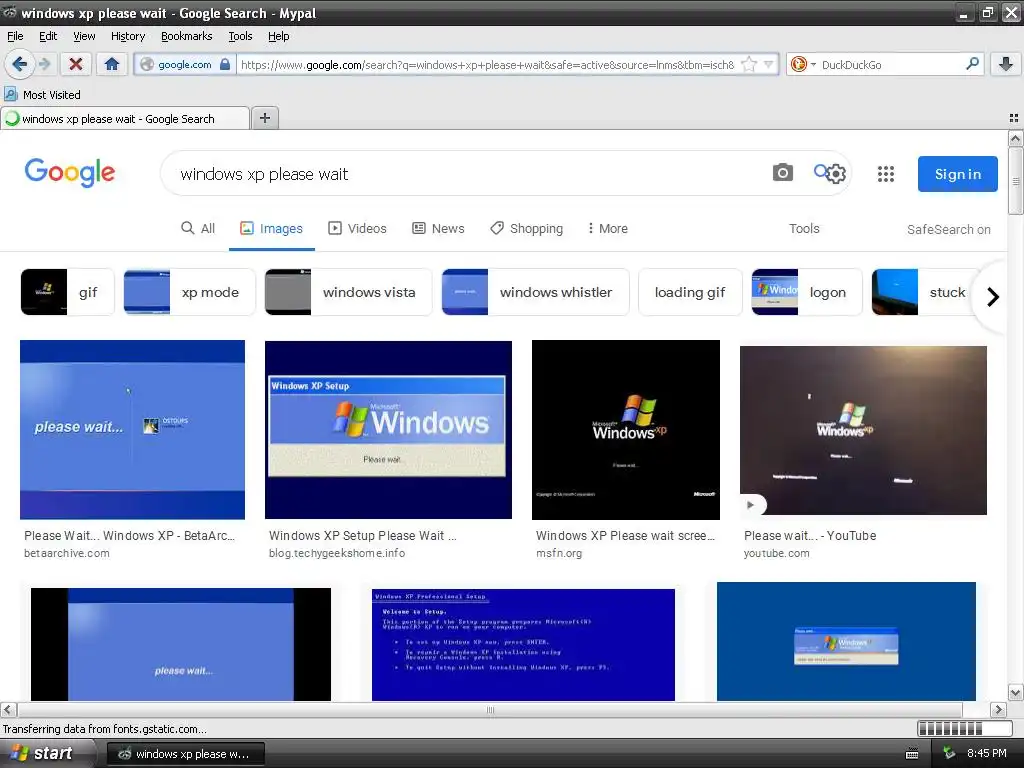Image resolution: width=1024 pixels, height=768 pixels.
Task: Open the Bookmarks menu
Action: point(186,36)
